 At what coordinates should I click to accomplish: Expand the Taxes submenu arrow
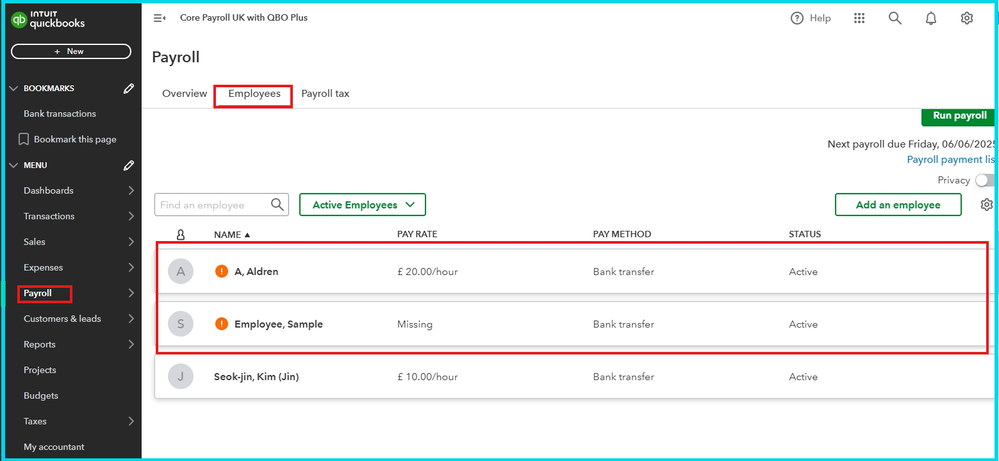point(131,422)
